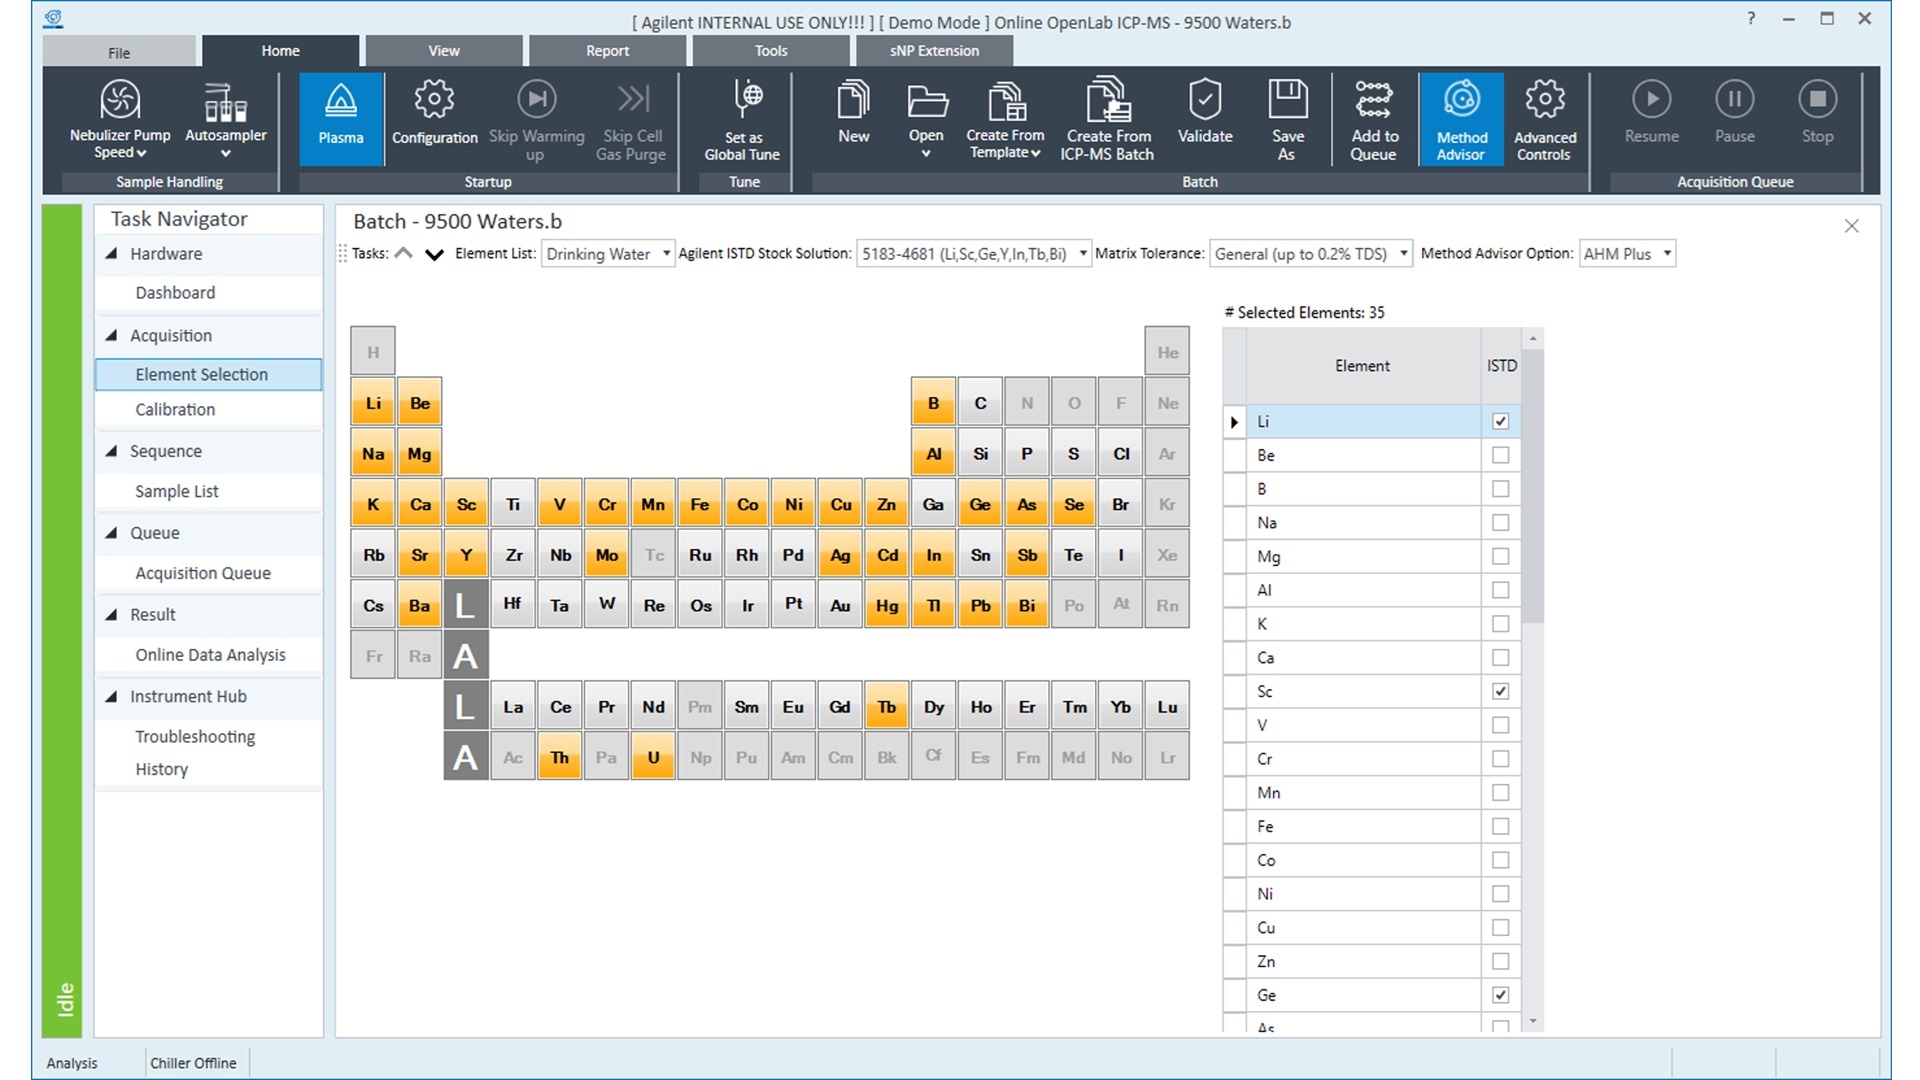The width and height of the screenshot is (1920, 1080).
Task: Uncheck ISTD checkbox for Li
Action: pyautogui.click(x=1500, y=421)
